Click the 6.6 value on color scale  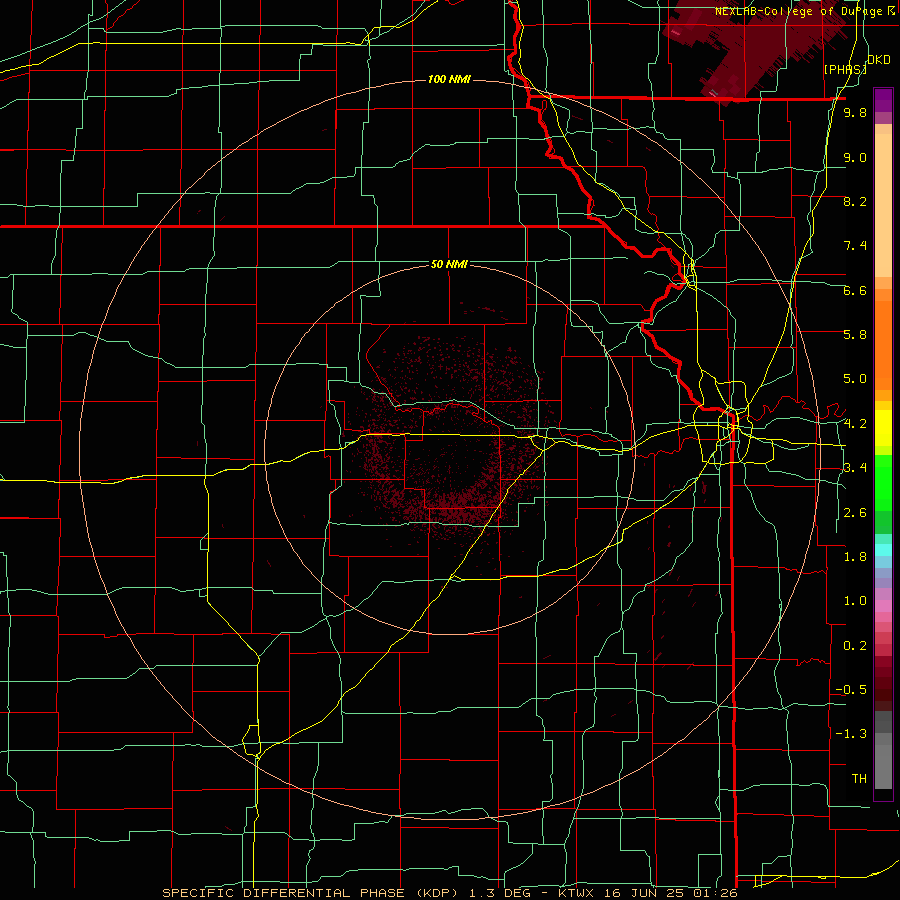click(855, 290)
